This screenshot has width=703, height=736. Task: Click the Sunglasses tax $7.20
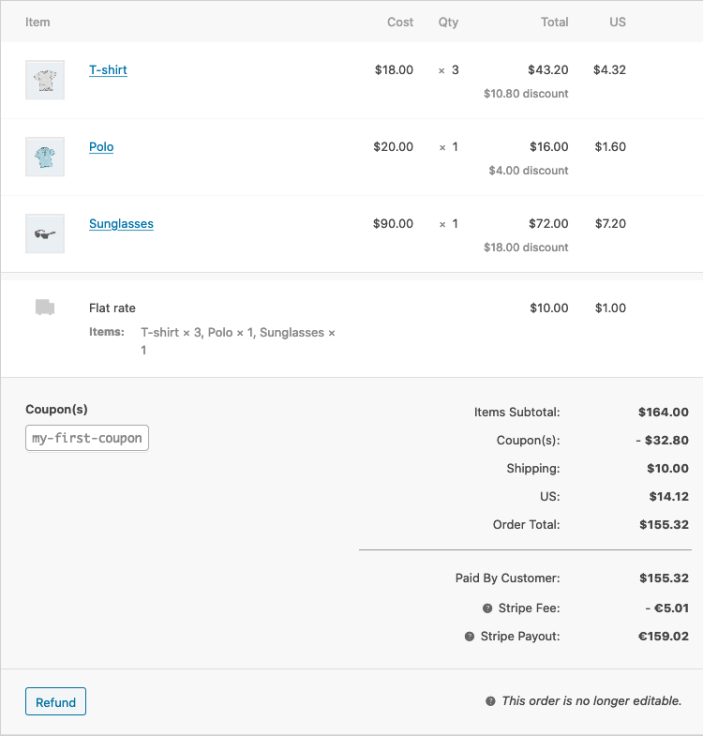pos(610,224)
